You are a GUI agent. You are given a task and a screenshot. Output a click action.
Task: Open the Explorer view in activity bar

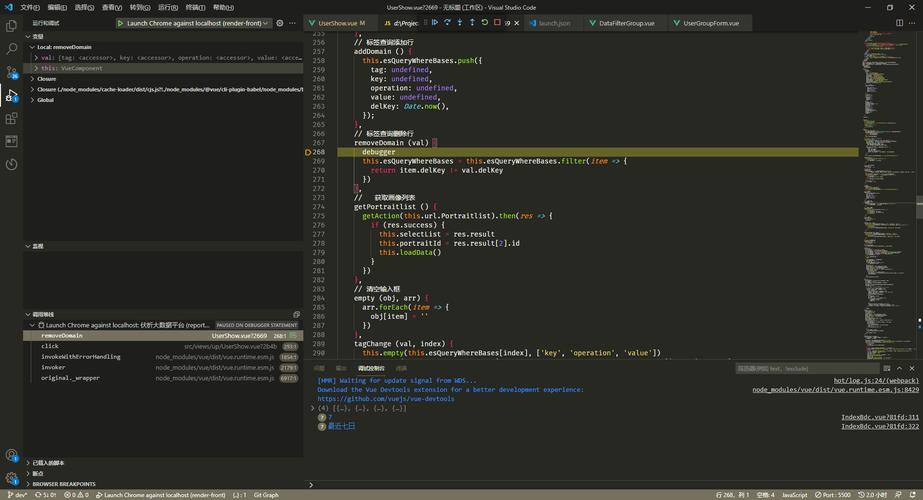[11, 26]
